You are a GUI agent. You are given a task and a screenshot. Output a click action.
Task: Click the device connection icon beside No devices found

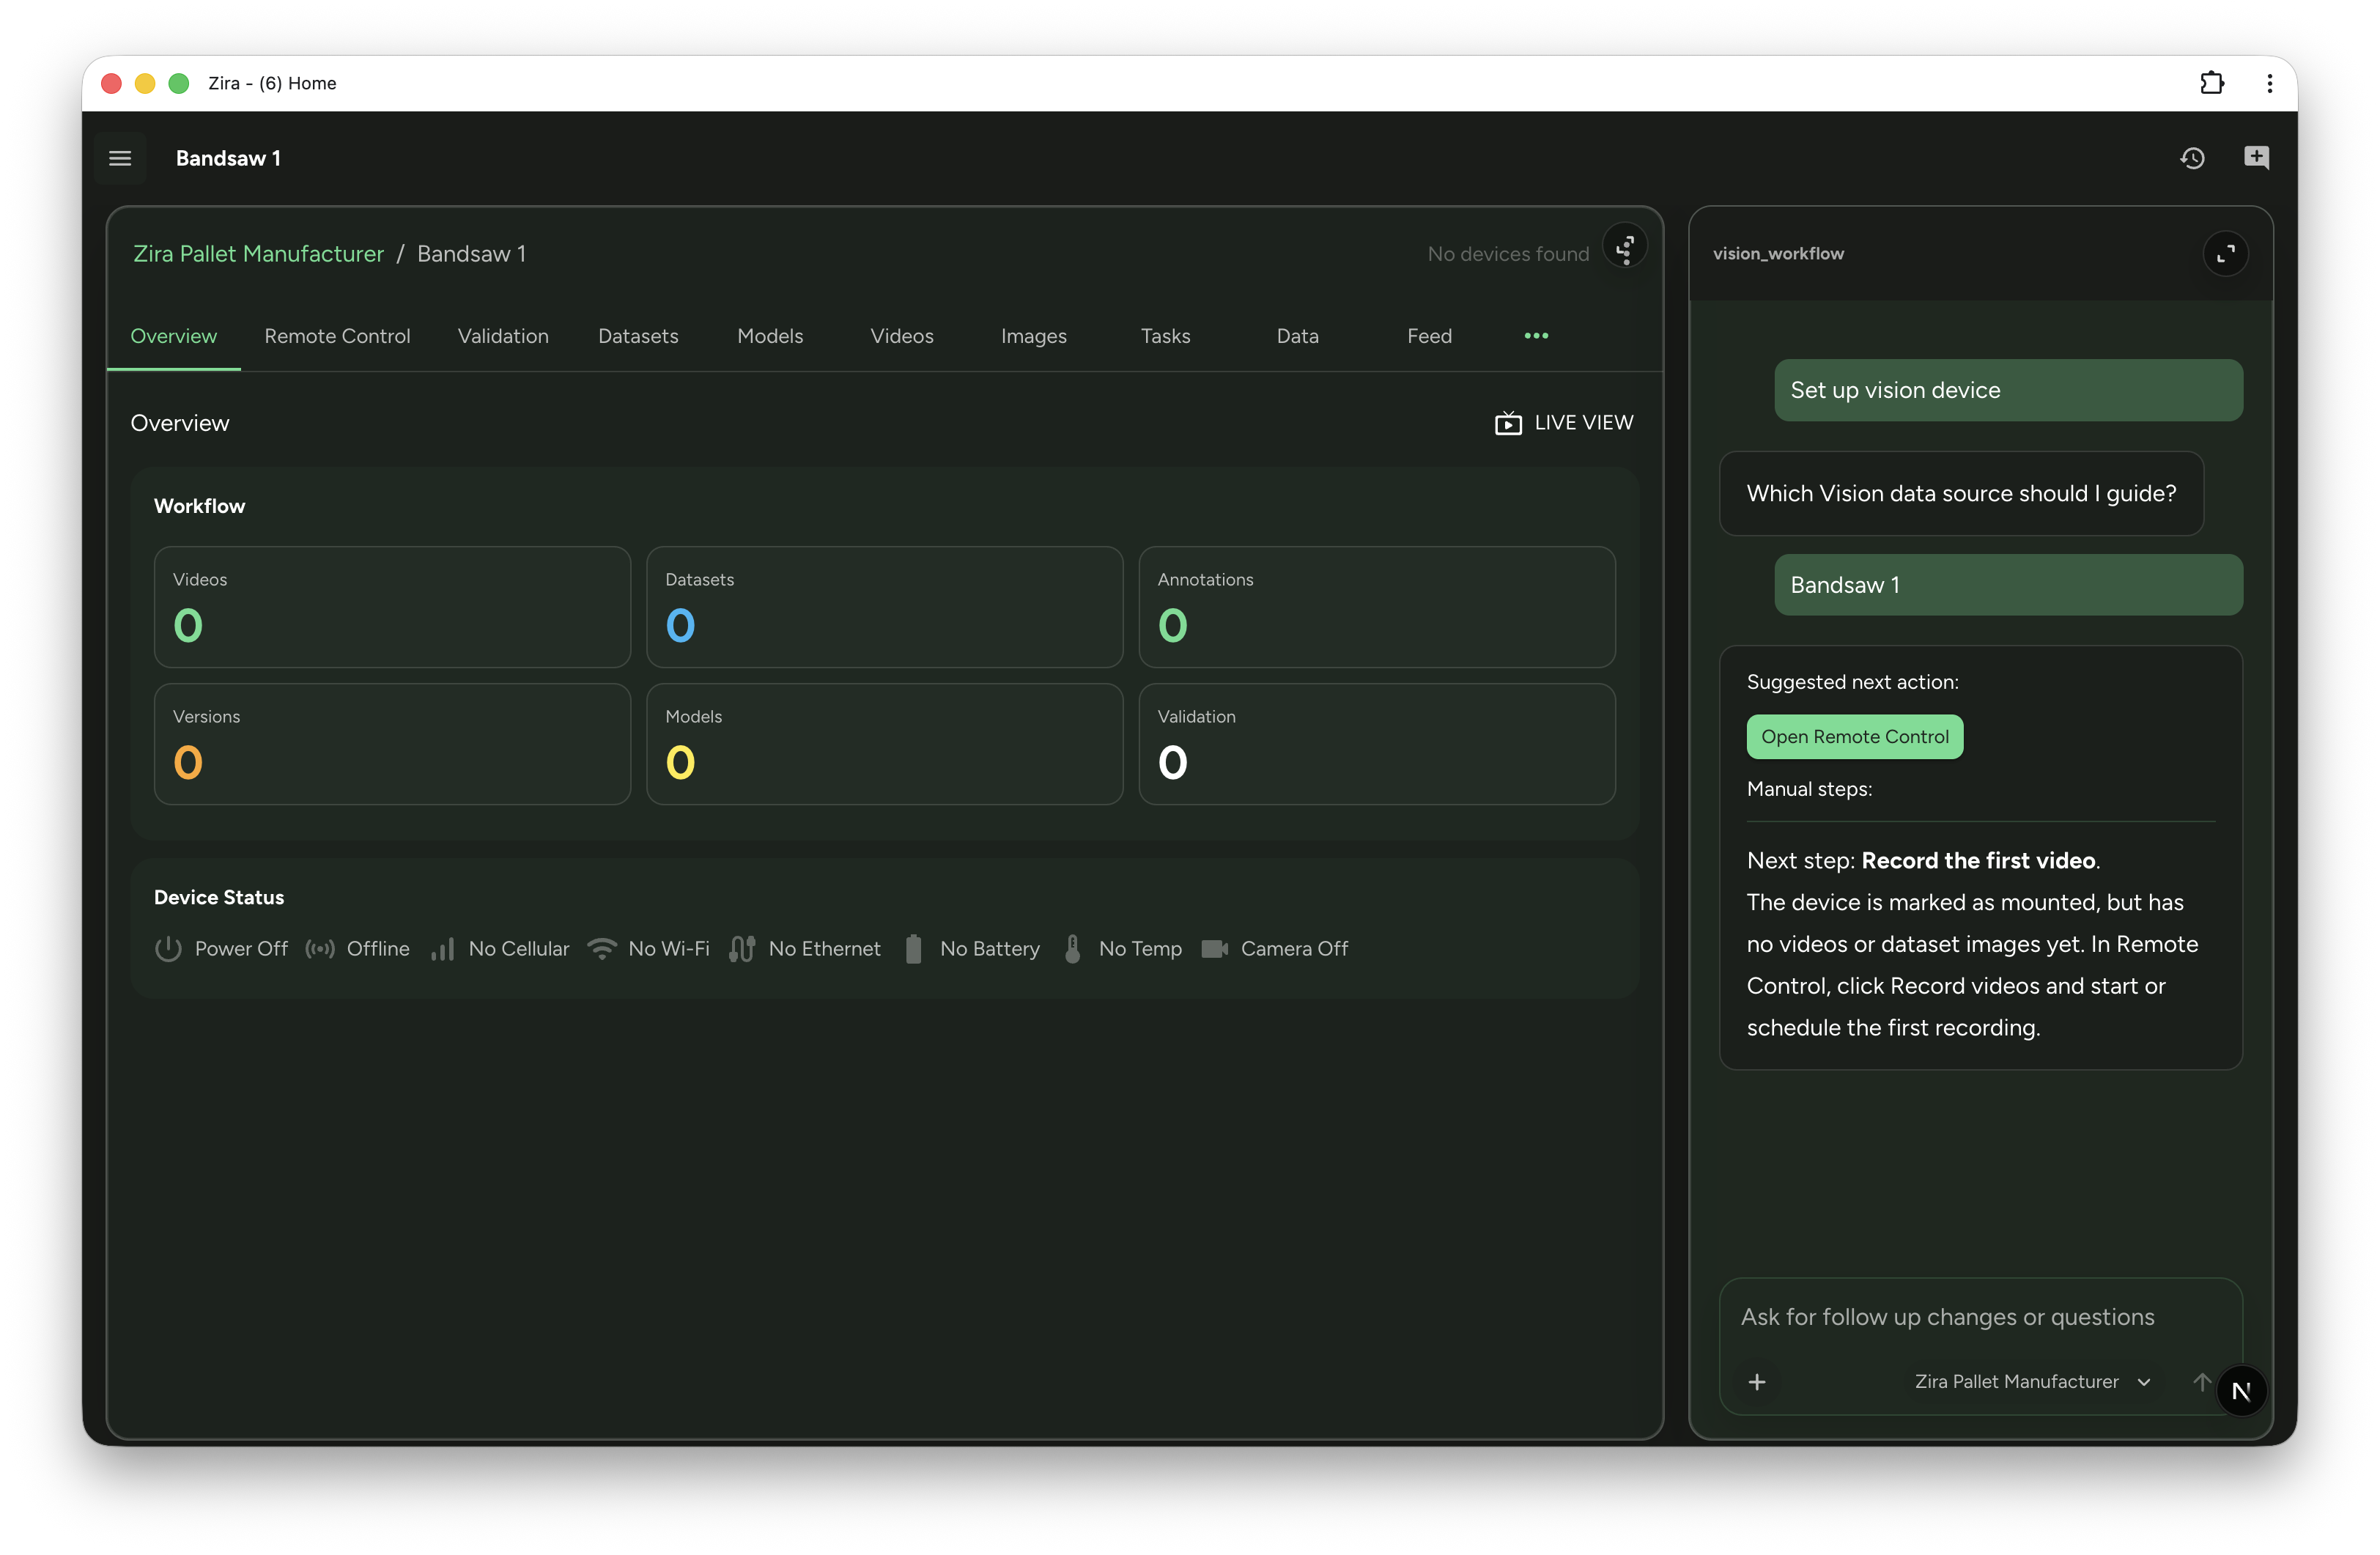pos(1625,248)
